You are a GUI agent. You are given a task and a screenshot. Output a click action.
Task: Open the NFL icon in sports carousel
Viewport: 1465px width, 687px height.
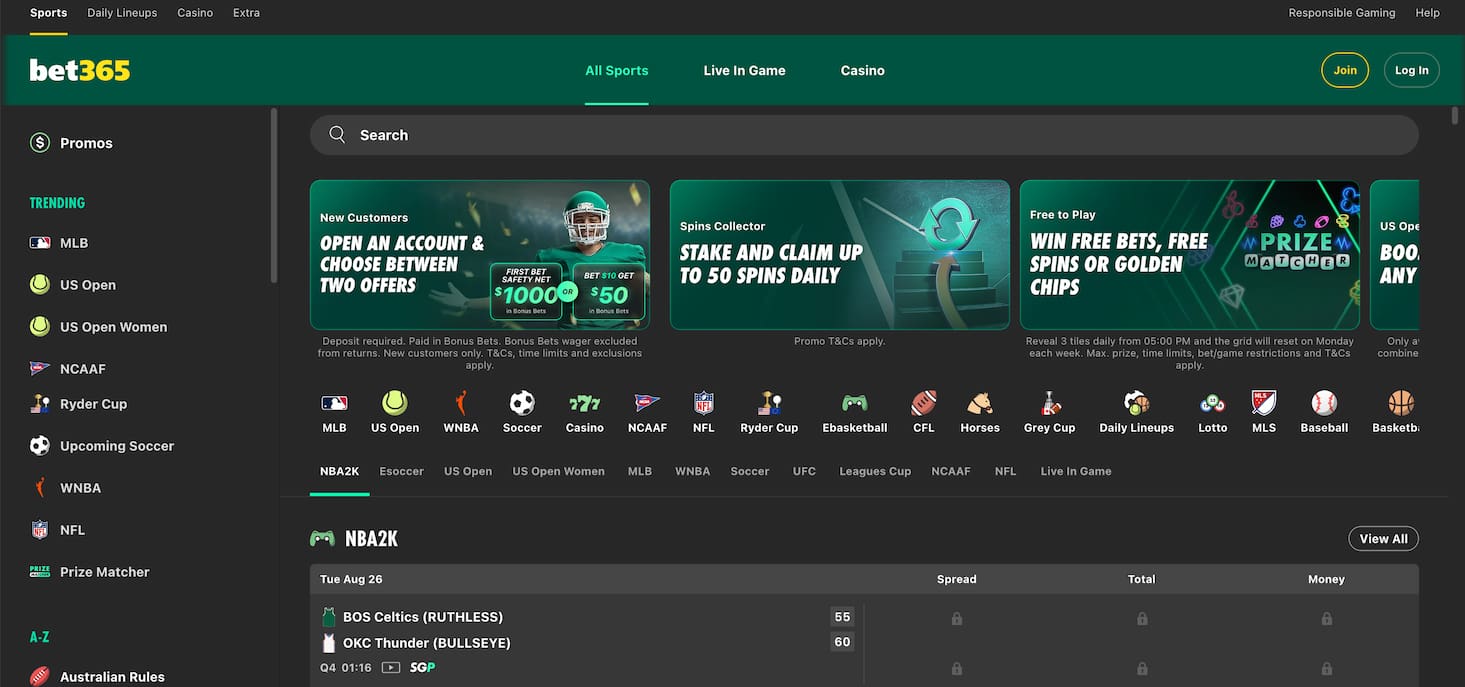coord(704,403)
